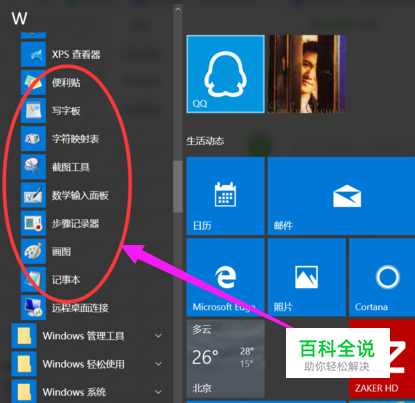Screen dimensions: 415x403
Task: Launch 远程桌面连接 icon
Action: point(33,308)
